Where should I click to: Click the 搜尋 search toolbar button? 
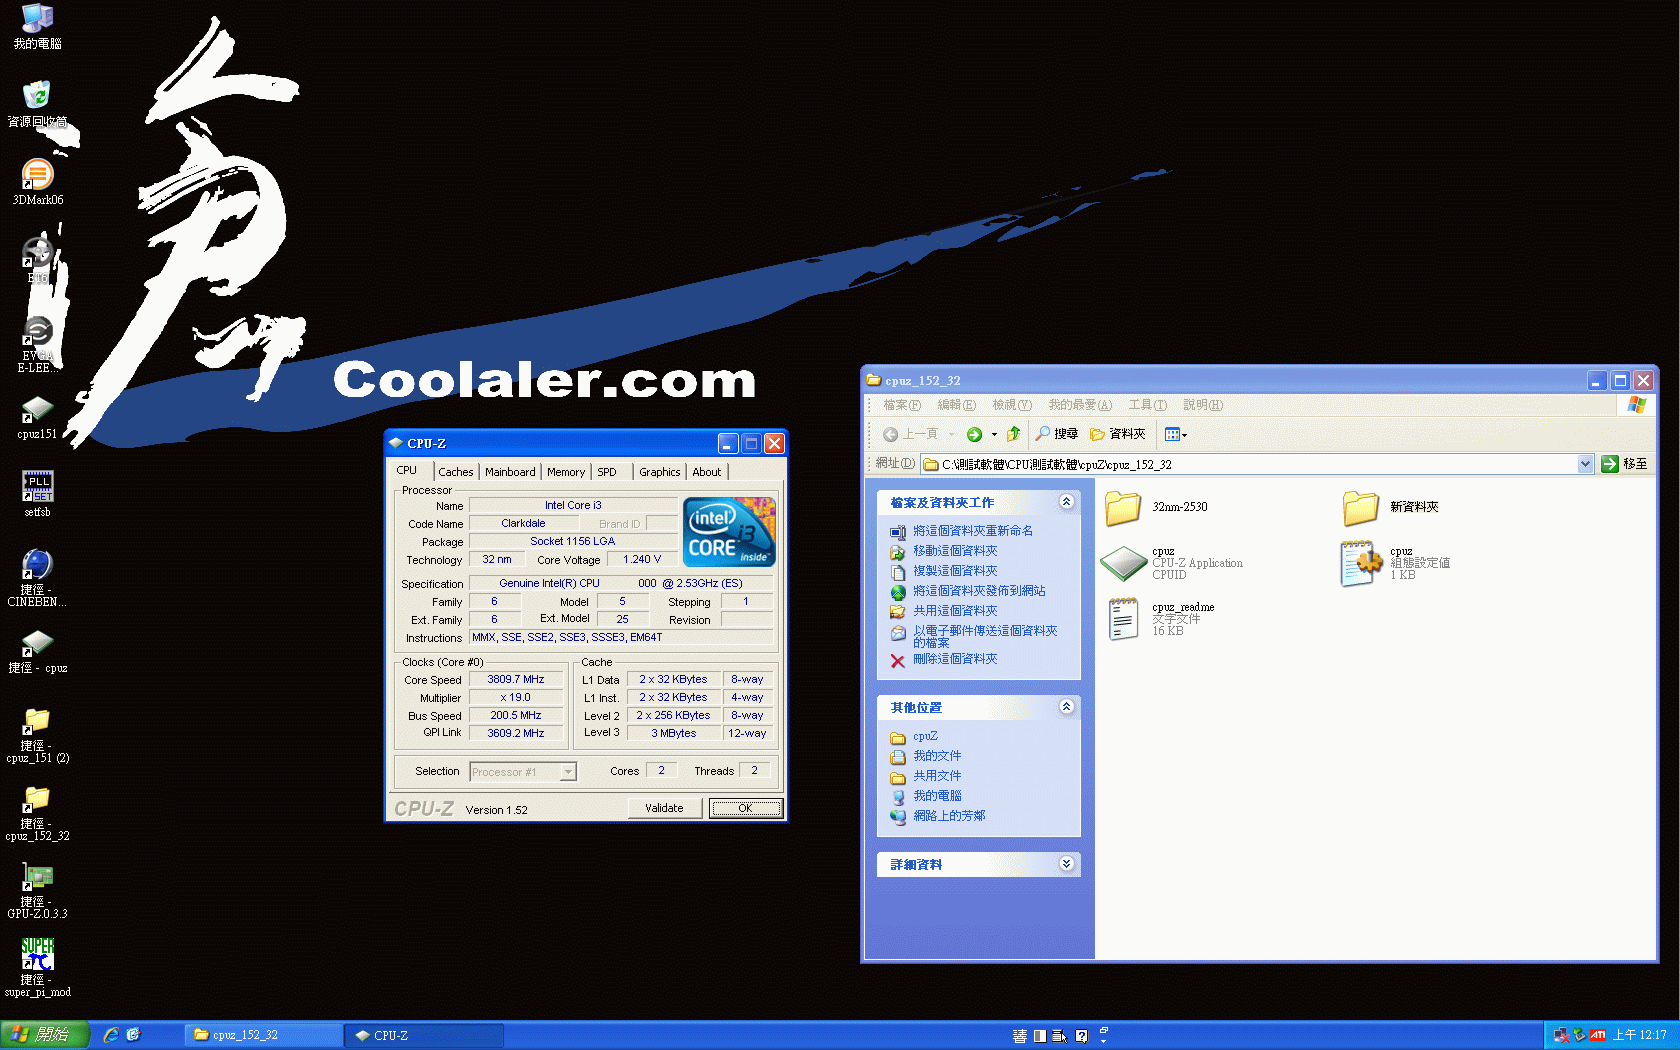click(1056, 434)
